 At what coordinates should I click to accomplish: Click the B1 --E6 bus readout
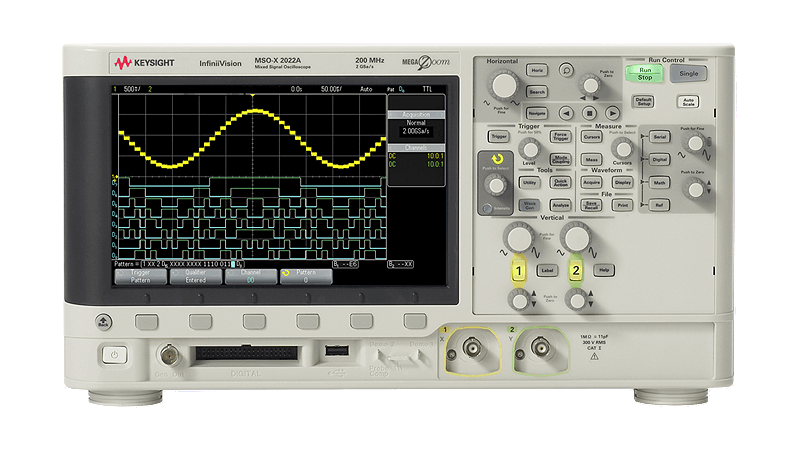tap(345, 264)
